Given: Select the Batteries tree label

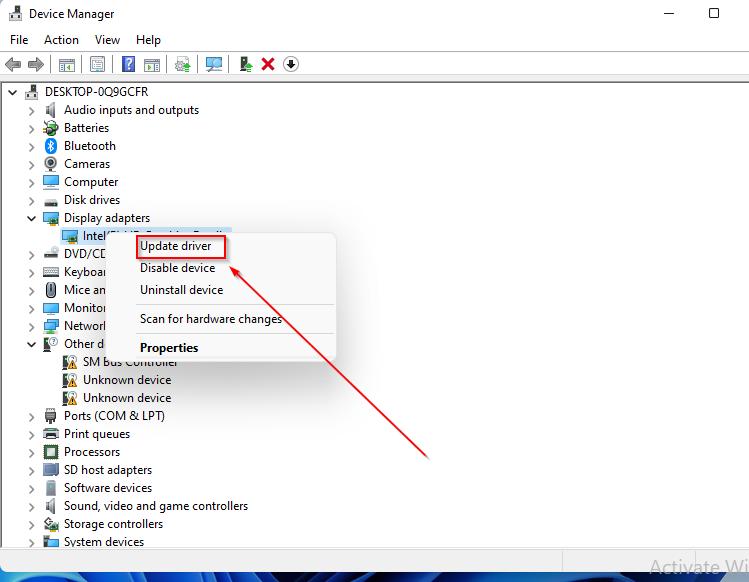Looking at the screenshot, I should 86,128.
